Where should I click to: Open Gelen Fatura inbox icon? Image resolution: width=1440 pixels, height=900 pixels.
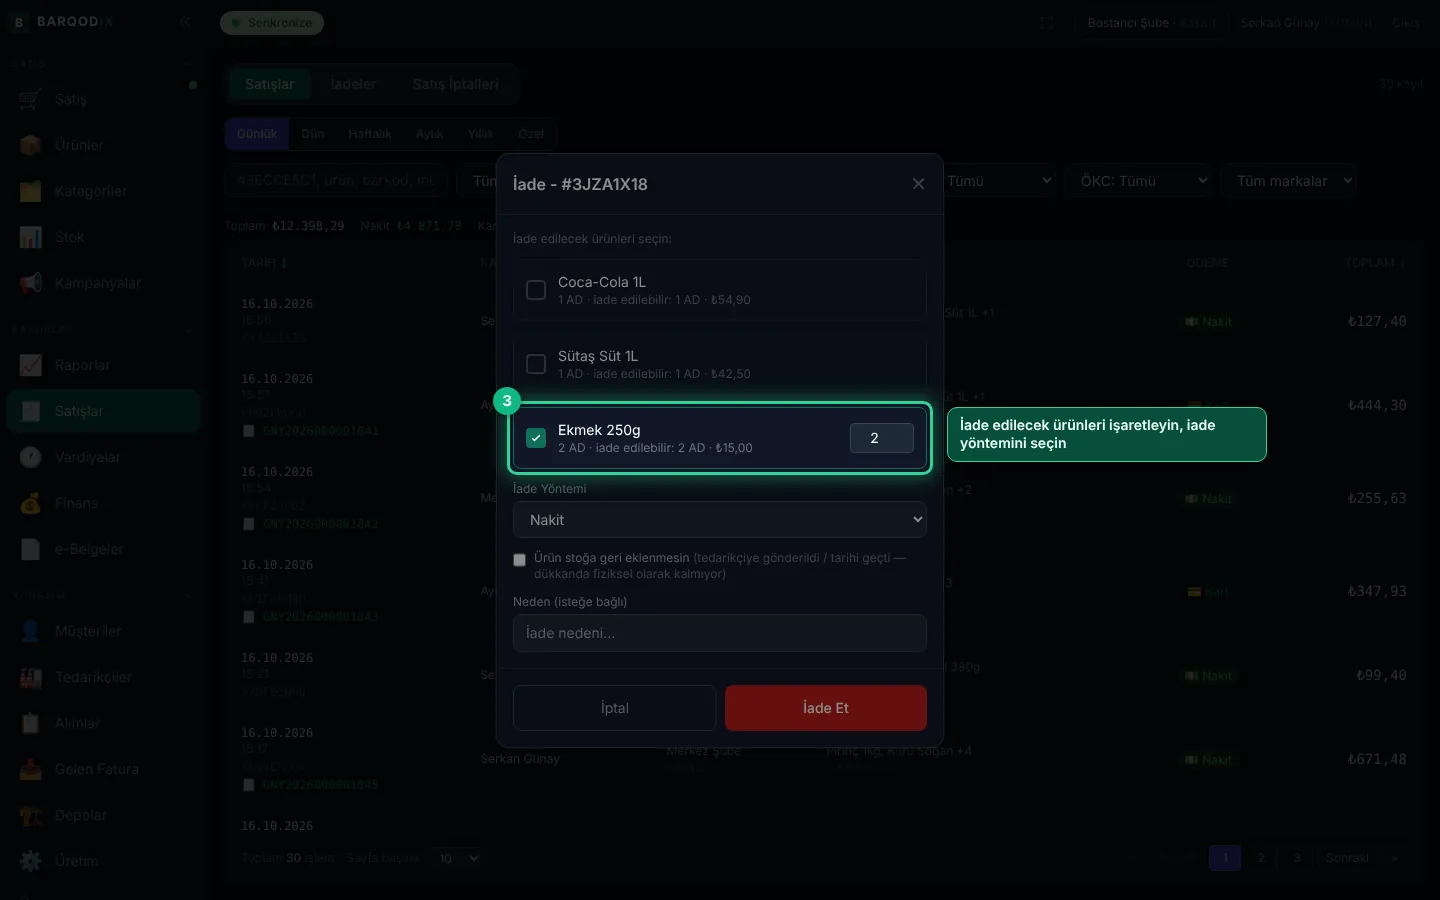coord(31,769)
